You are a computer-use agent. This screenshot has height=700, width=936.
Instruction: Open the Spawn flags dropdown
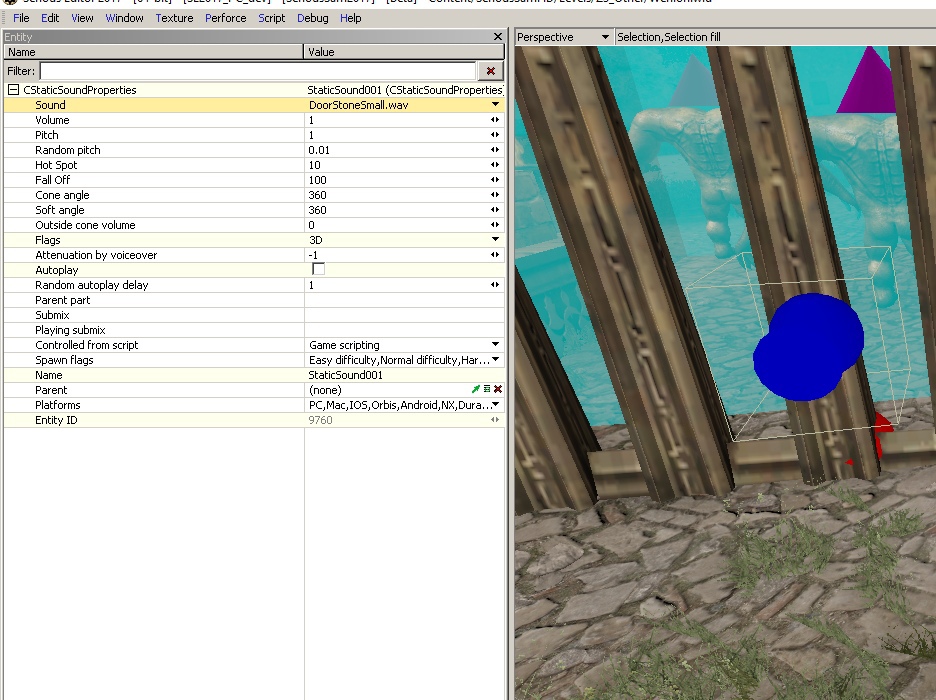point(495,360)
